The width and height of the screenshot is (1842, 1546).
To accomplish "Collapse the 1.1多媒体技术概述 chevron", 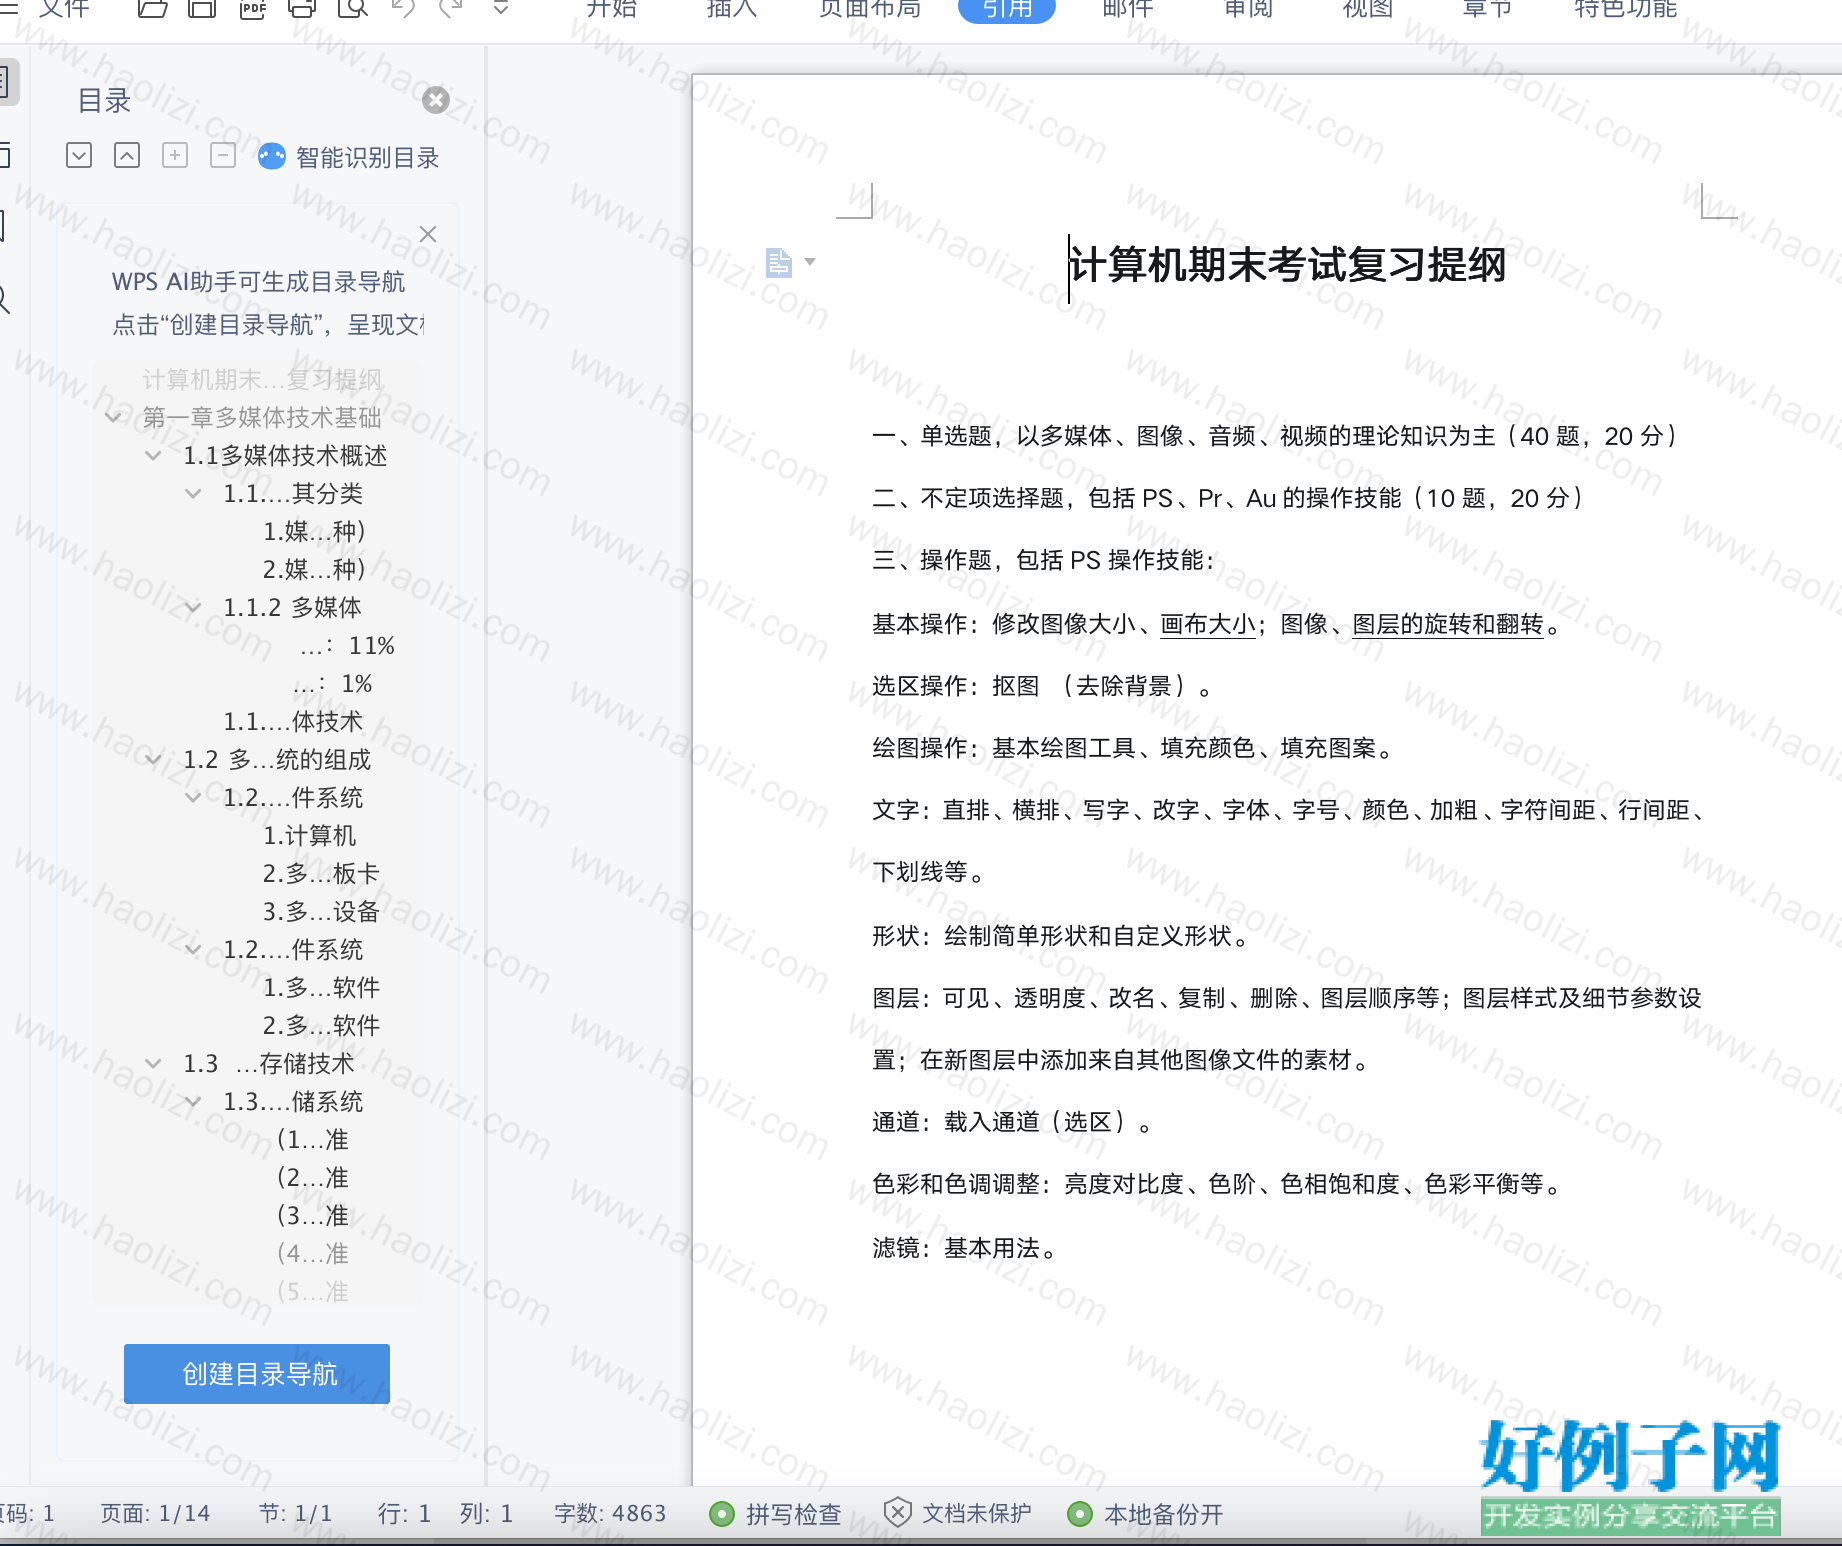I will click(x=153, y=455).
